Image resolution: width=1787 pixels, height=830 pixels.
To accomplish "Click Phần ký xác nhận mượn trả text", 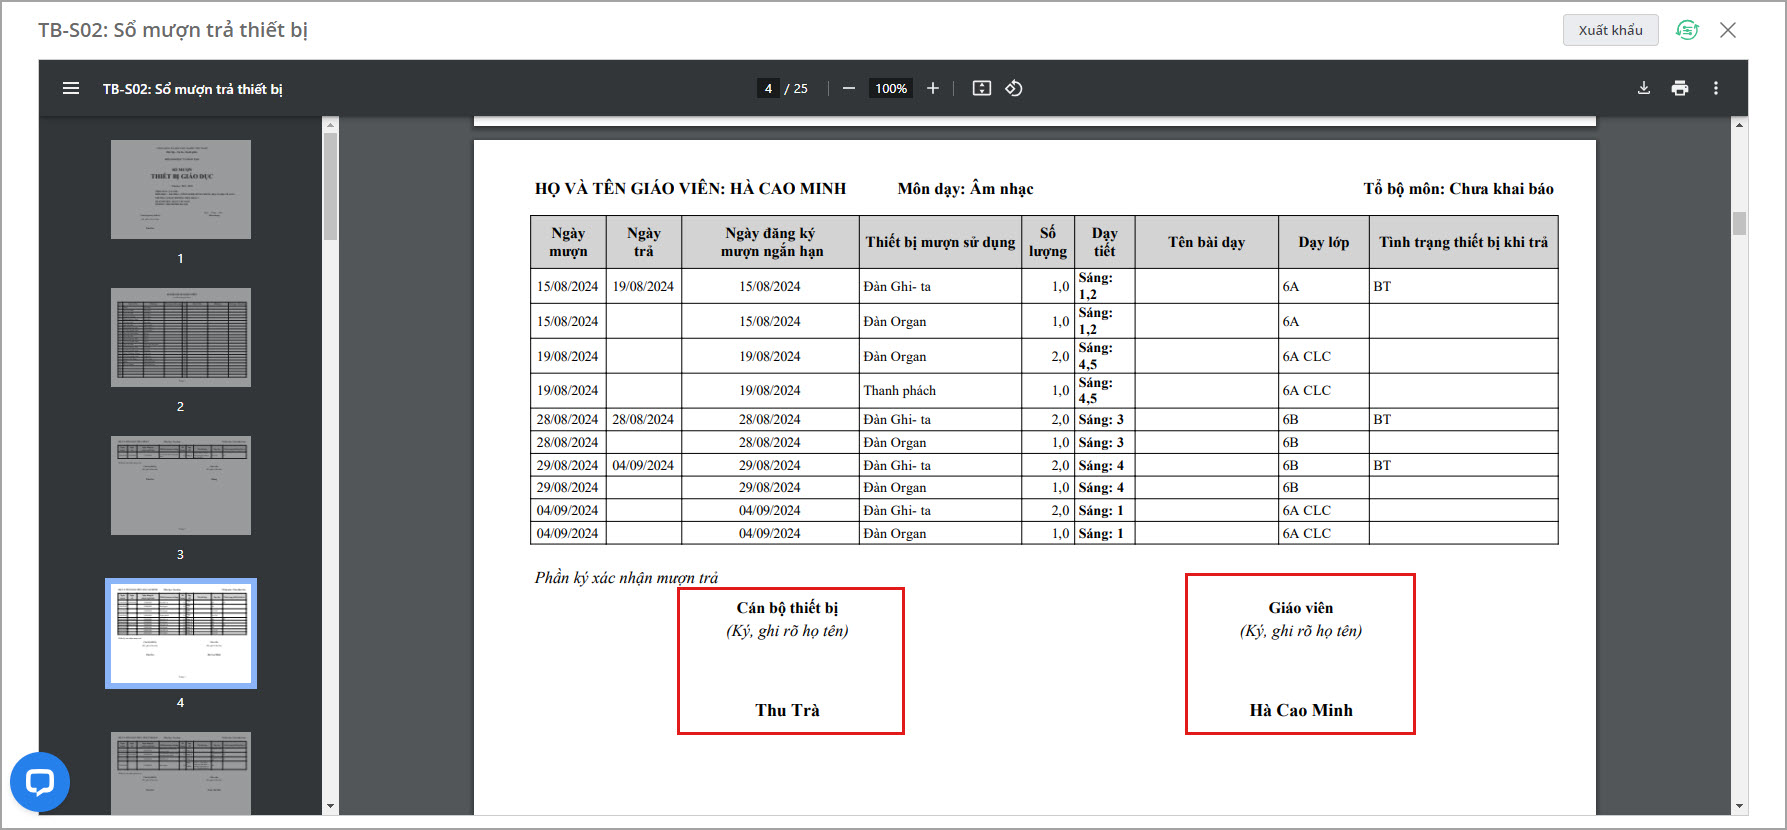I will [626, 577].
